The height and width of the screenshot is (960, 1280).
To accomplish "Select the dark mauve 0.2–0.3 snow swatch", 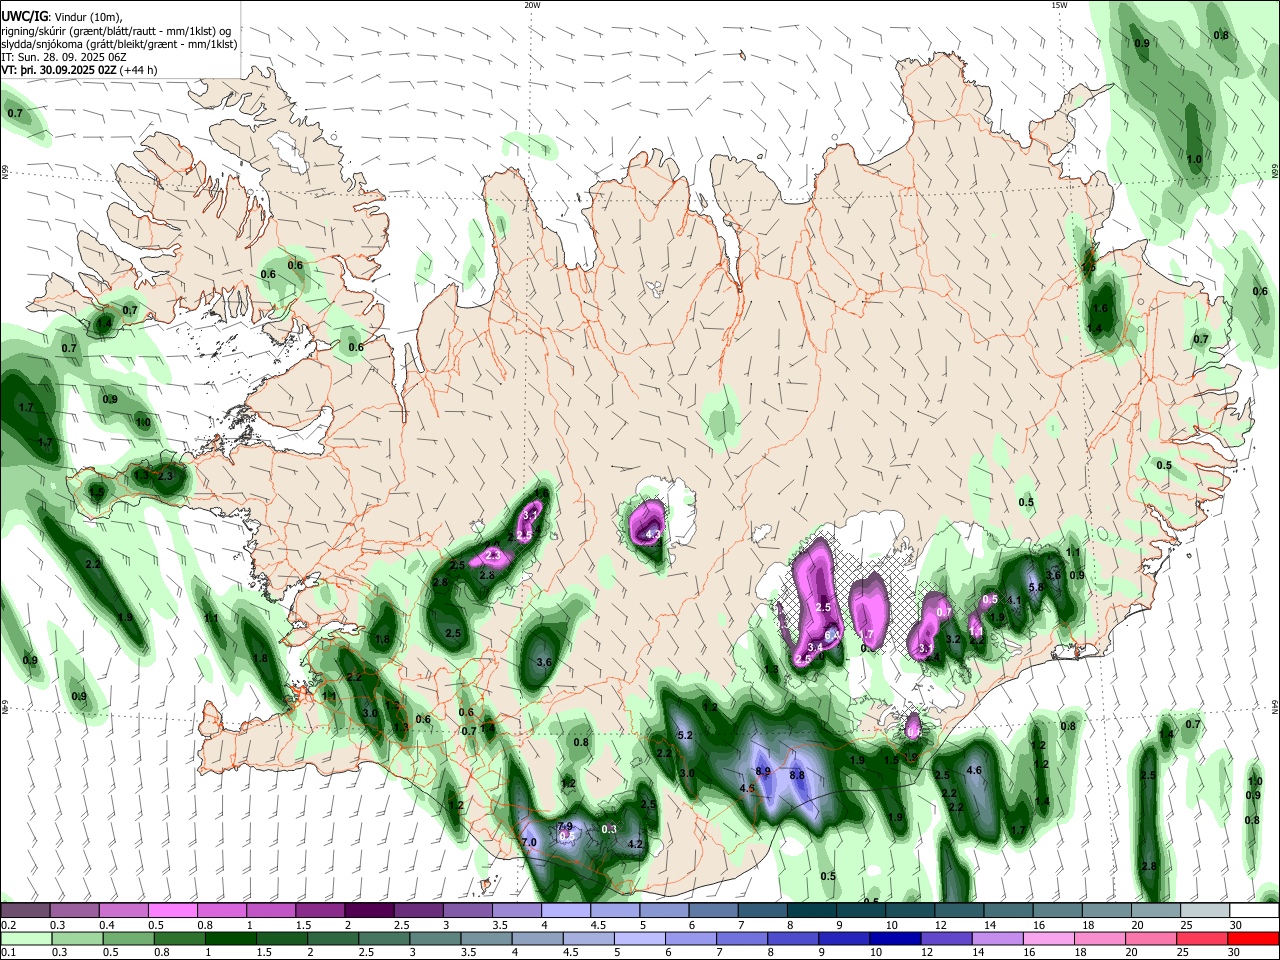I will [25, 911].
